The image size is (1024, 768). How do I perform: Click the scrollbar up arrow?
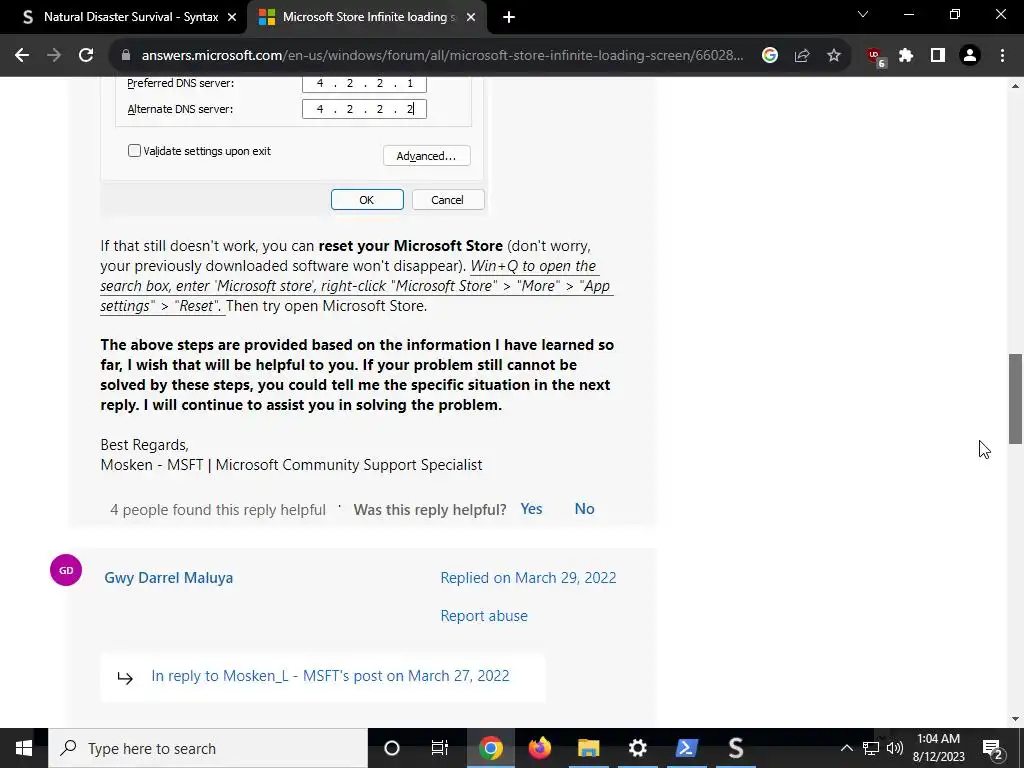tap(1016, 86)
